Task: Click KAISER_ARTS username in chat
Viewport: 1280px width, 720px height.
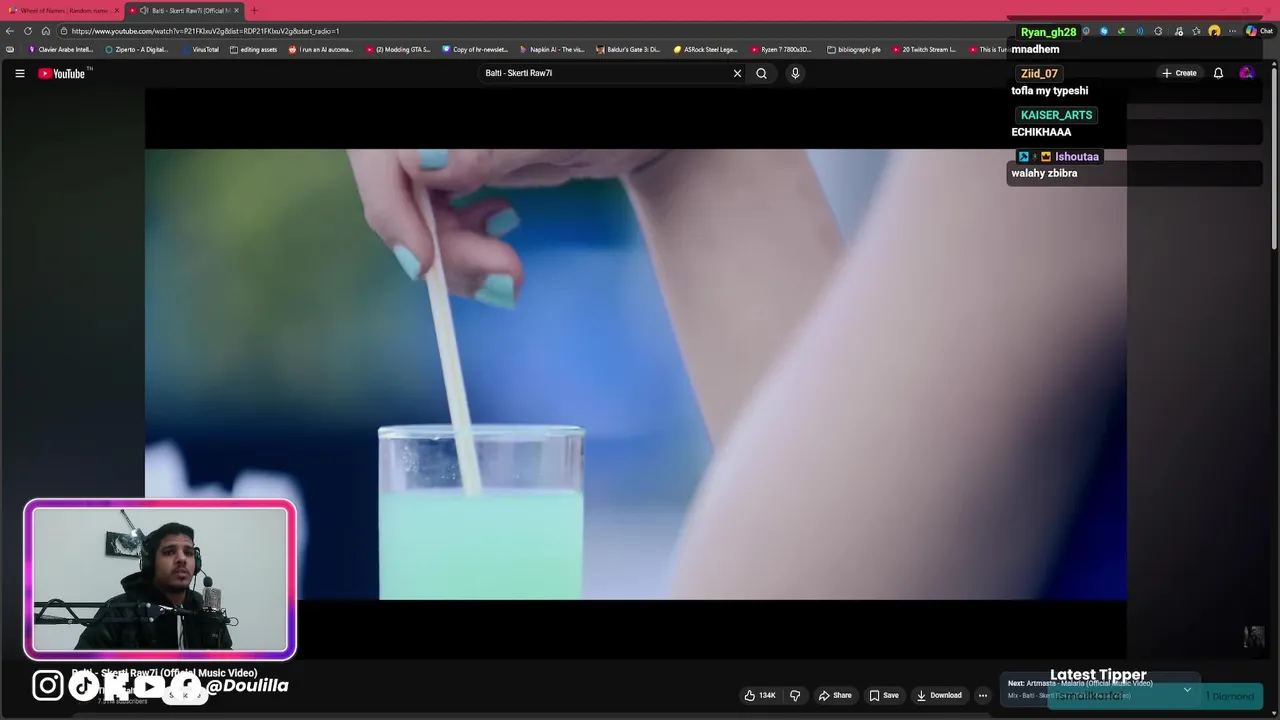Action: click(1056, 115)
